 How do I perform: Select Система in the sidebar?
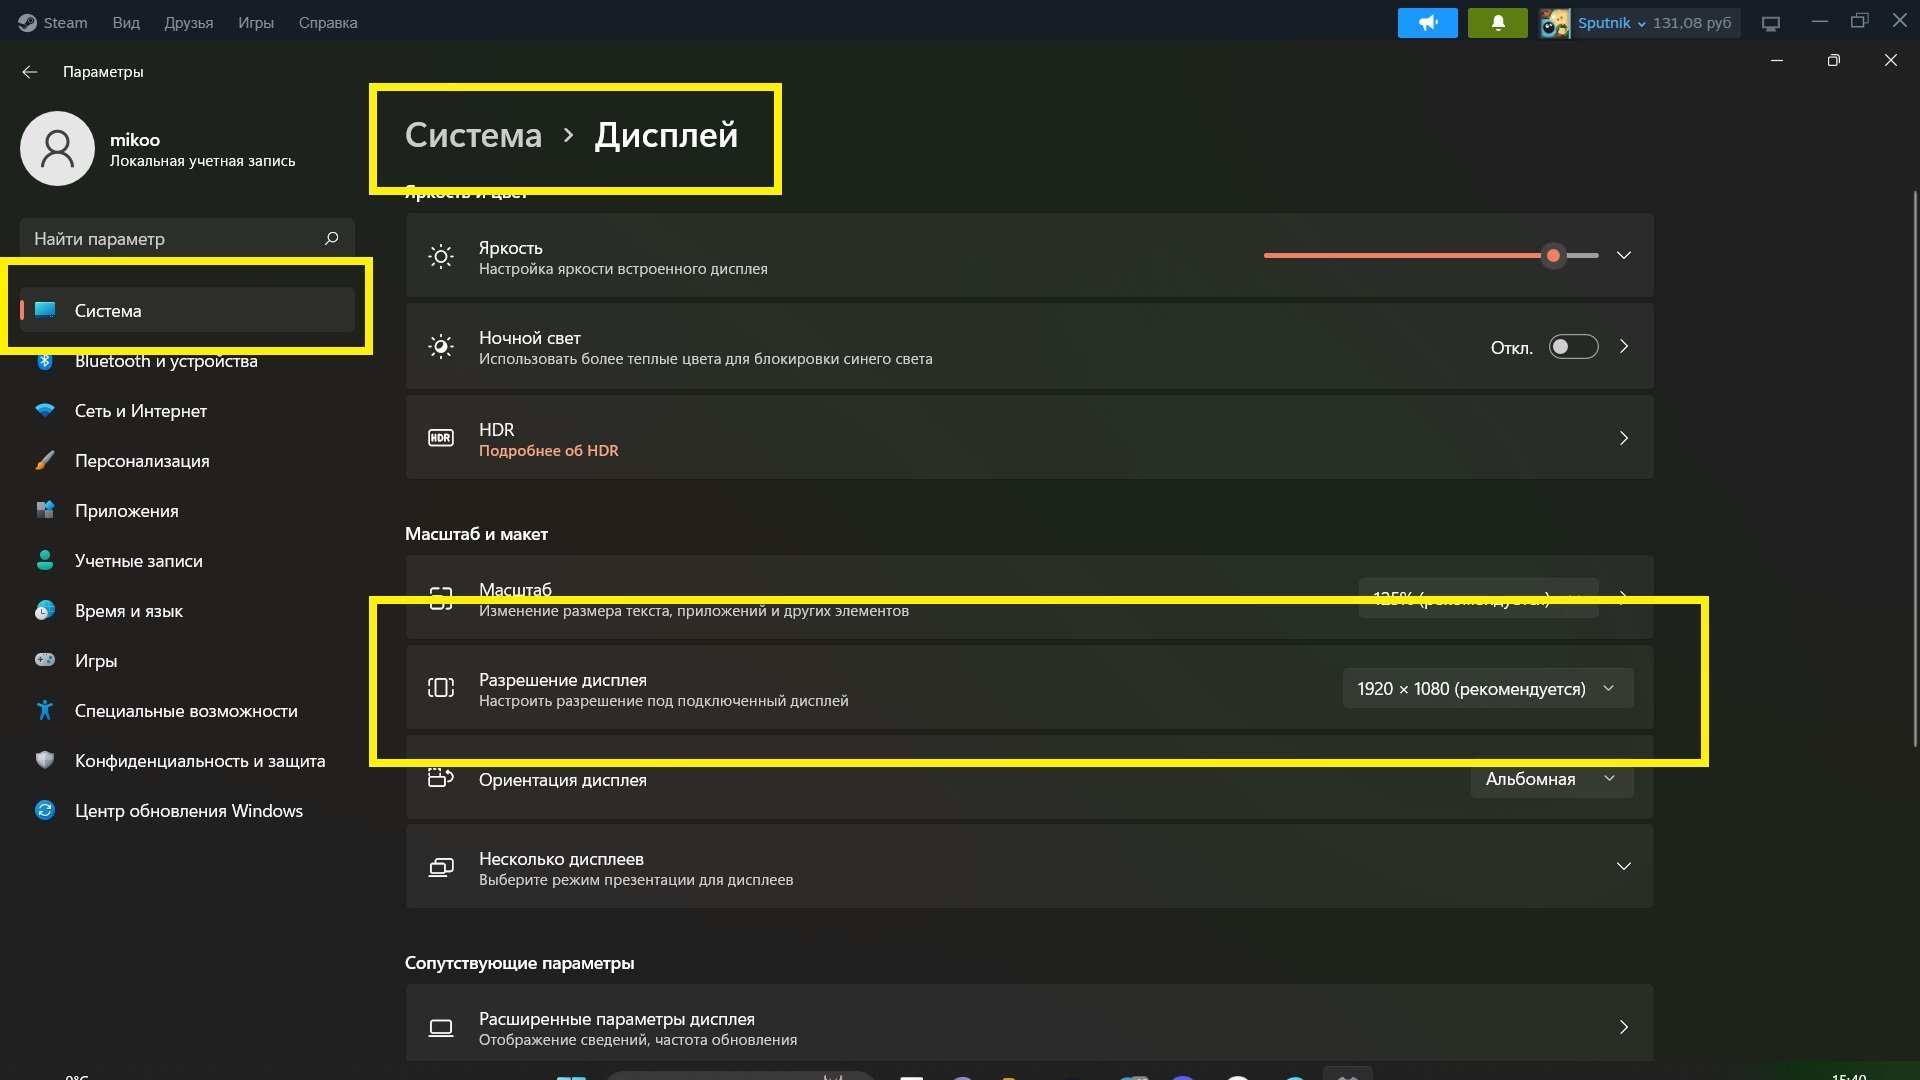187,310
